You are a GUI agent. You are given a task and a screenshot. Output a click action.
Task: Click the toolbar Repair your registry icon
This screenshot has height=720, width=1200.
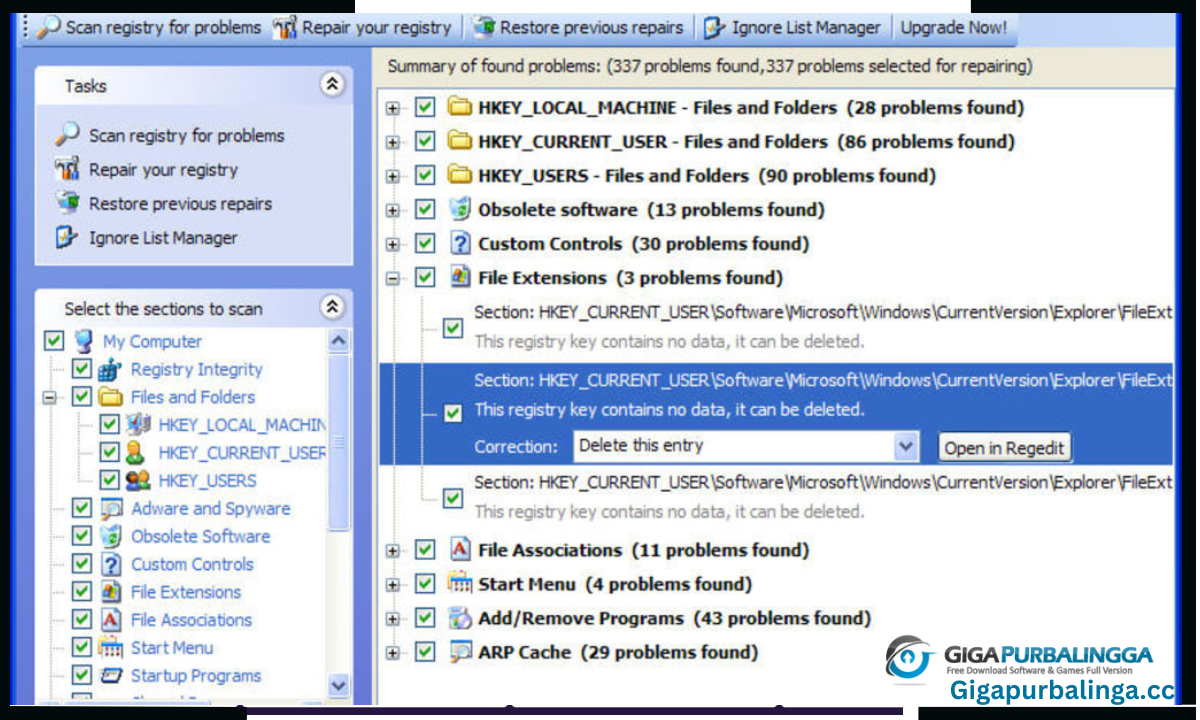click(x=284, y=28)
